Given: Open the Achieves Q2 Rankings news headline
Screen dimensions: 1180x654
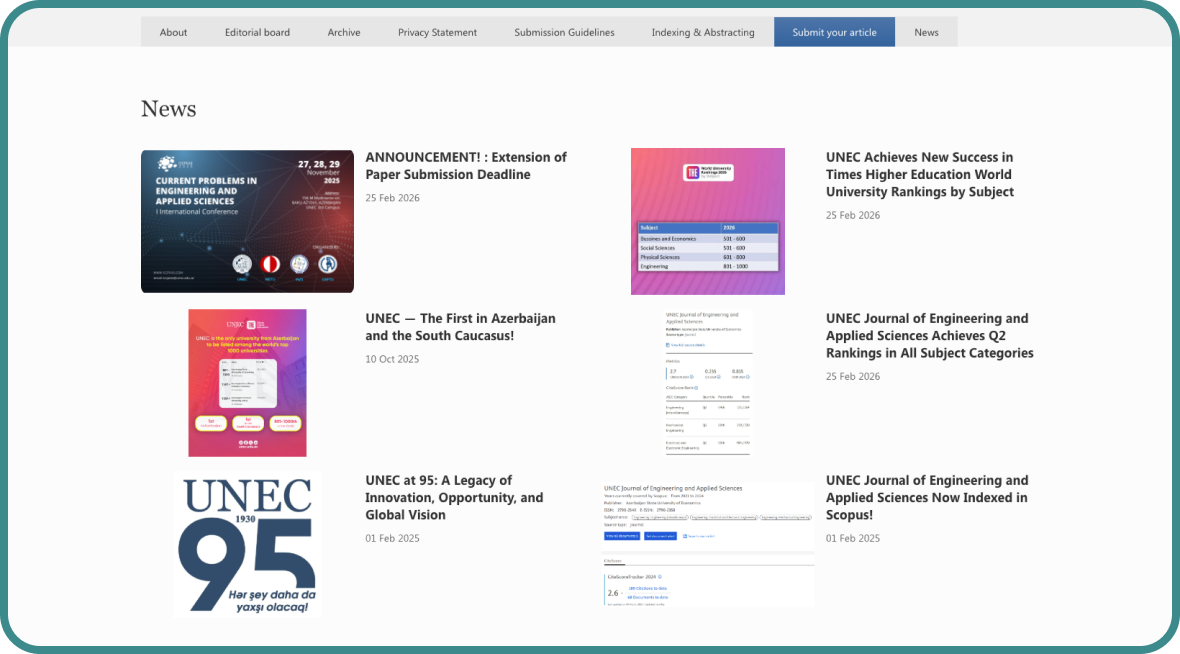Looking at the screenshot, I should (929, 335).
